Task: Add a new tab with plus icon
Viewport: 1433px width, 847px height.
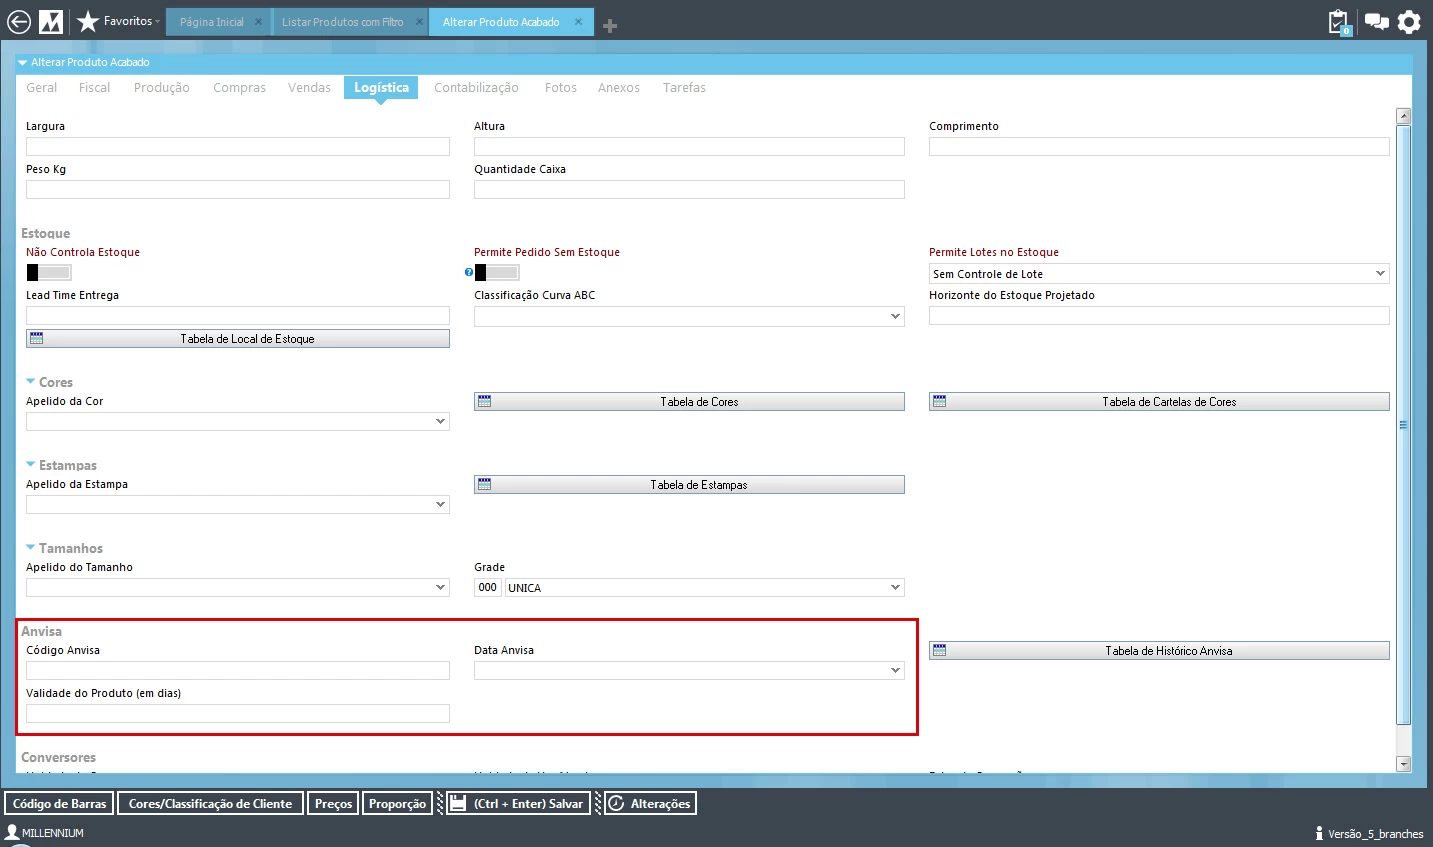Action: point(610,26)
